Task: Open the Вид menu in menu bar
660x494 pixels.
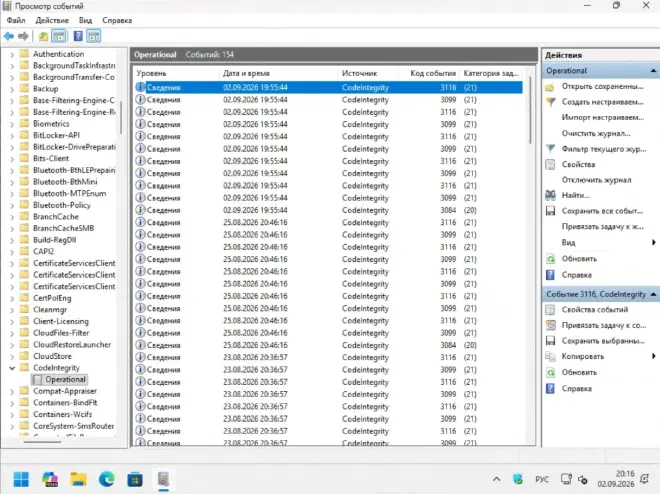Action: 85,20
